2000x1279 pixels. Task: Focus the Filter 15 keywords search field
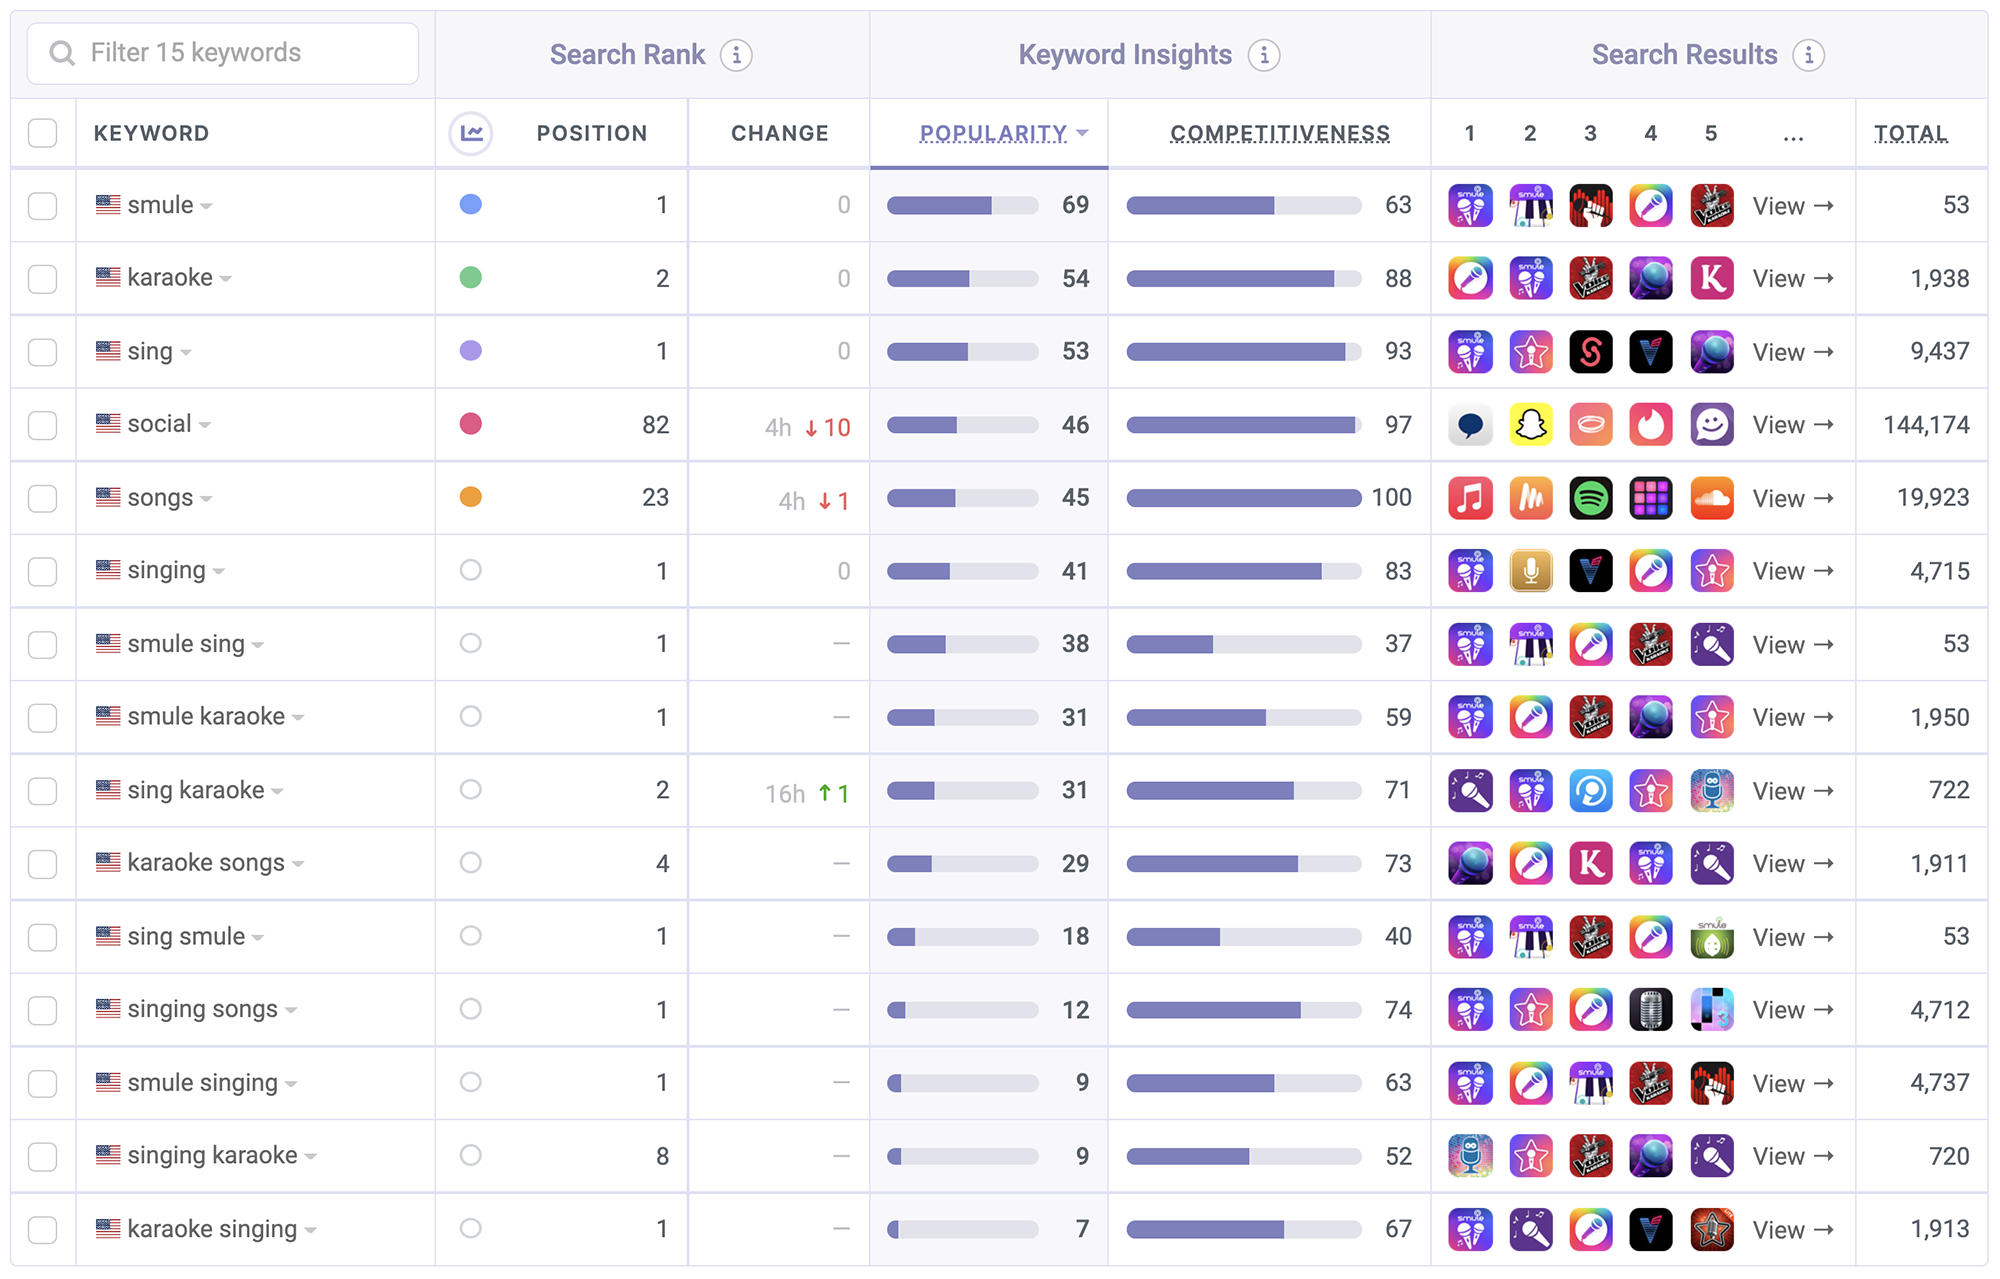pos(223,53)
